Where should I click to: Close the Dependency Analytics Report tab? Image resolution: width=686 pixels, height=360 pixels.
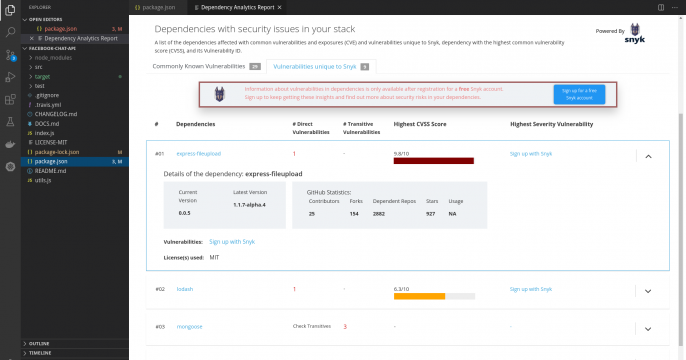280,7
